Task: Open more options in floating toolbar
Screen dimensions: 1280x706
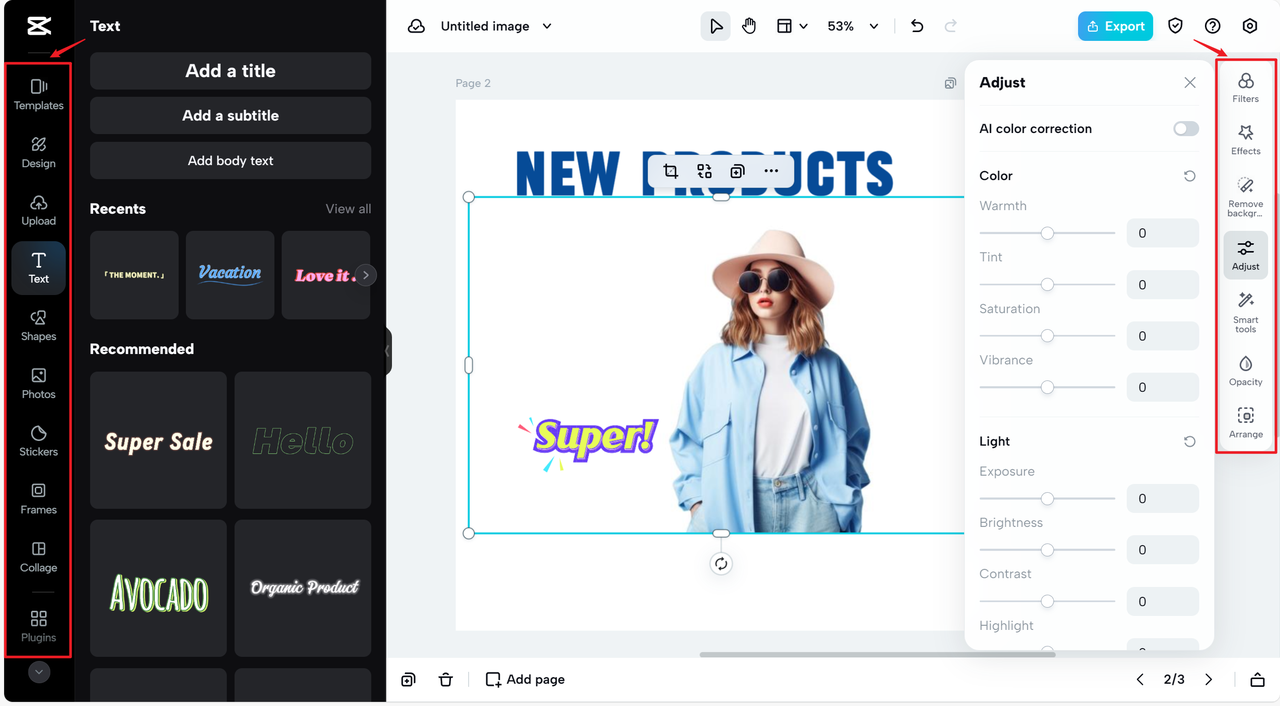Action: pyautogui.click(x=771, y=171)
